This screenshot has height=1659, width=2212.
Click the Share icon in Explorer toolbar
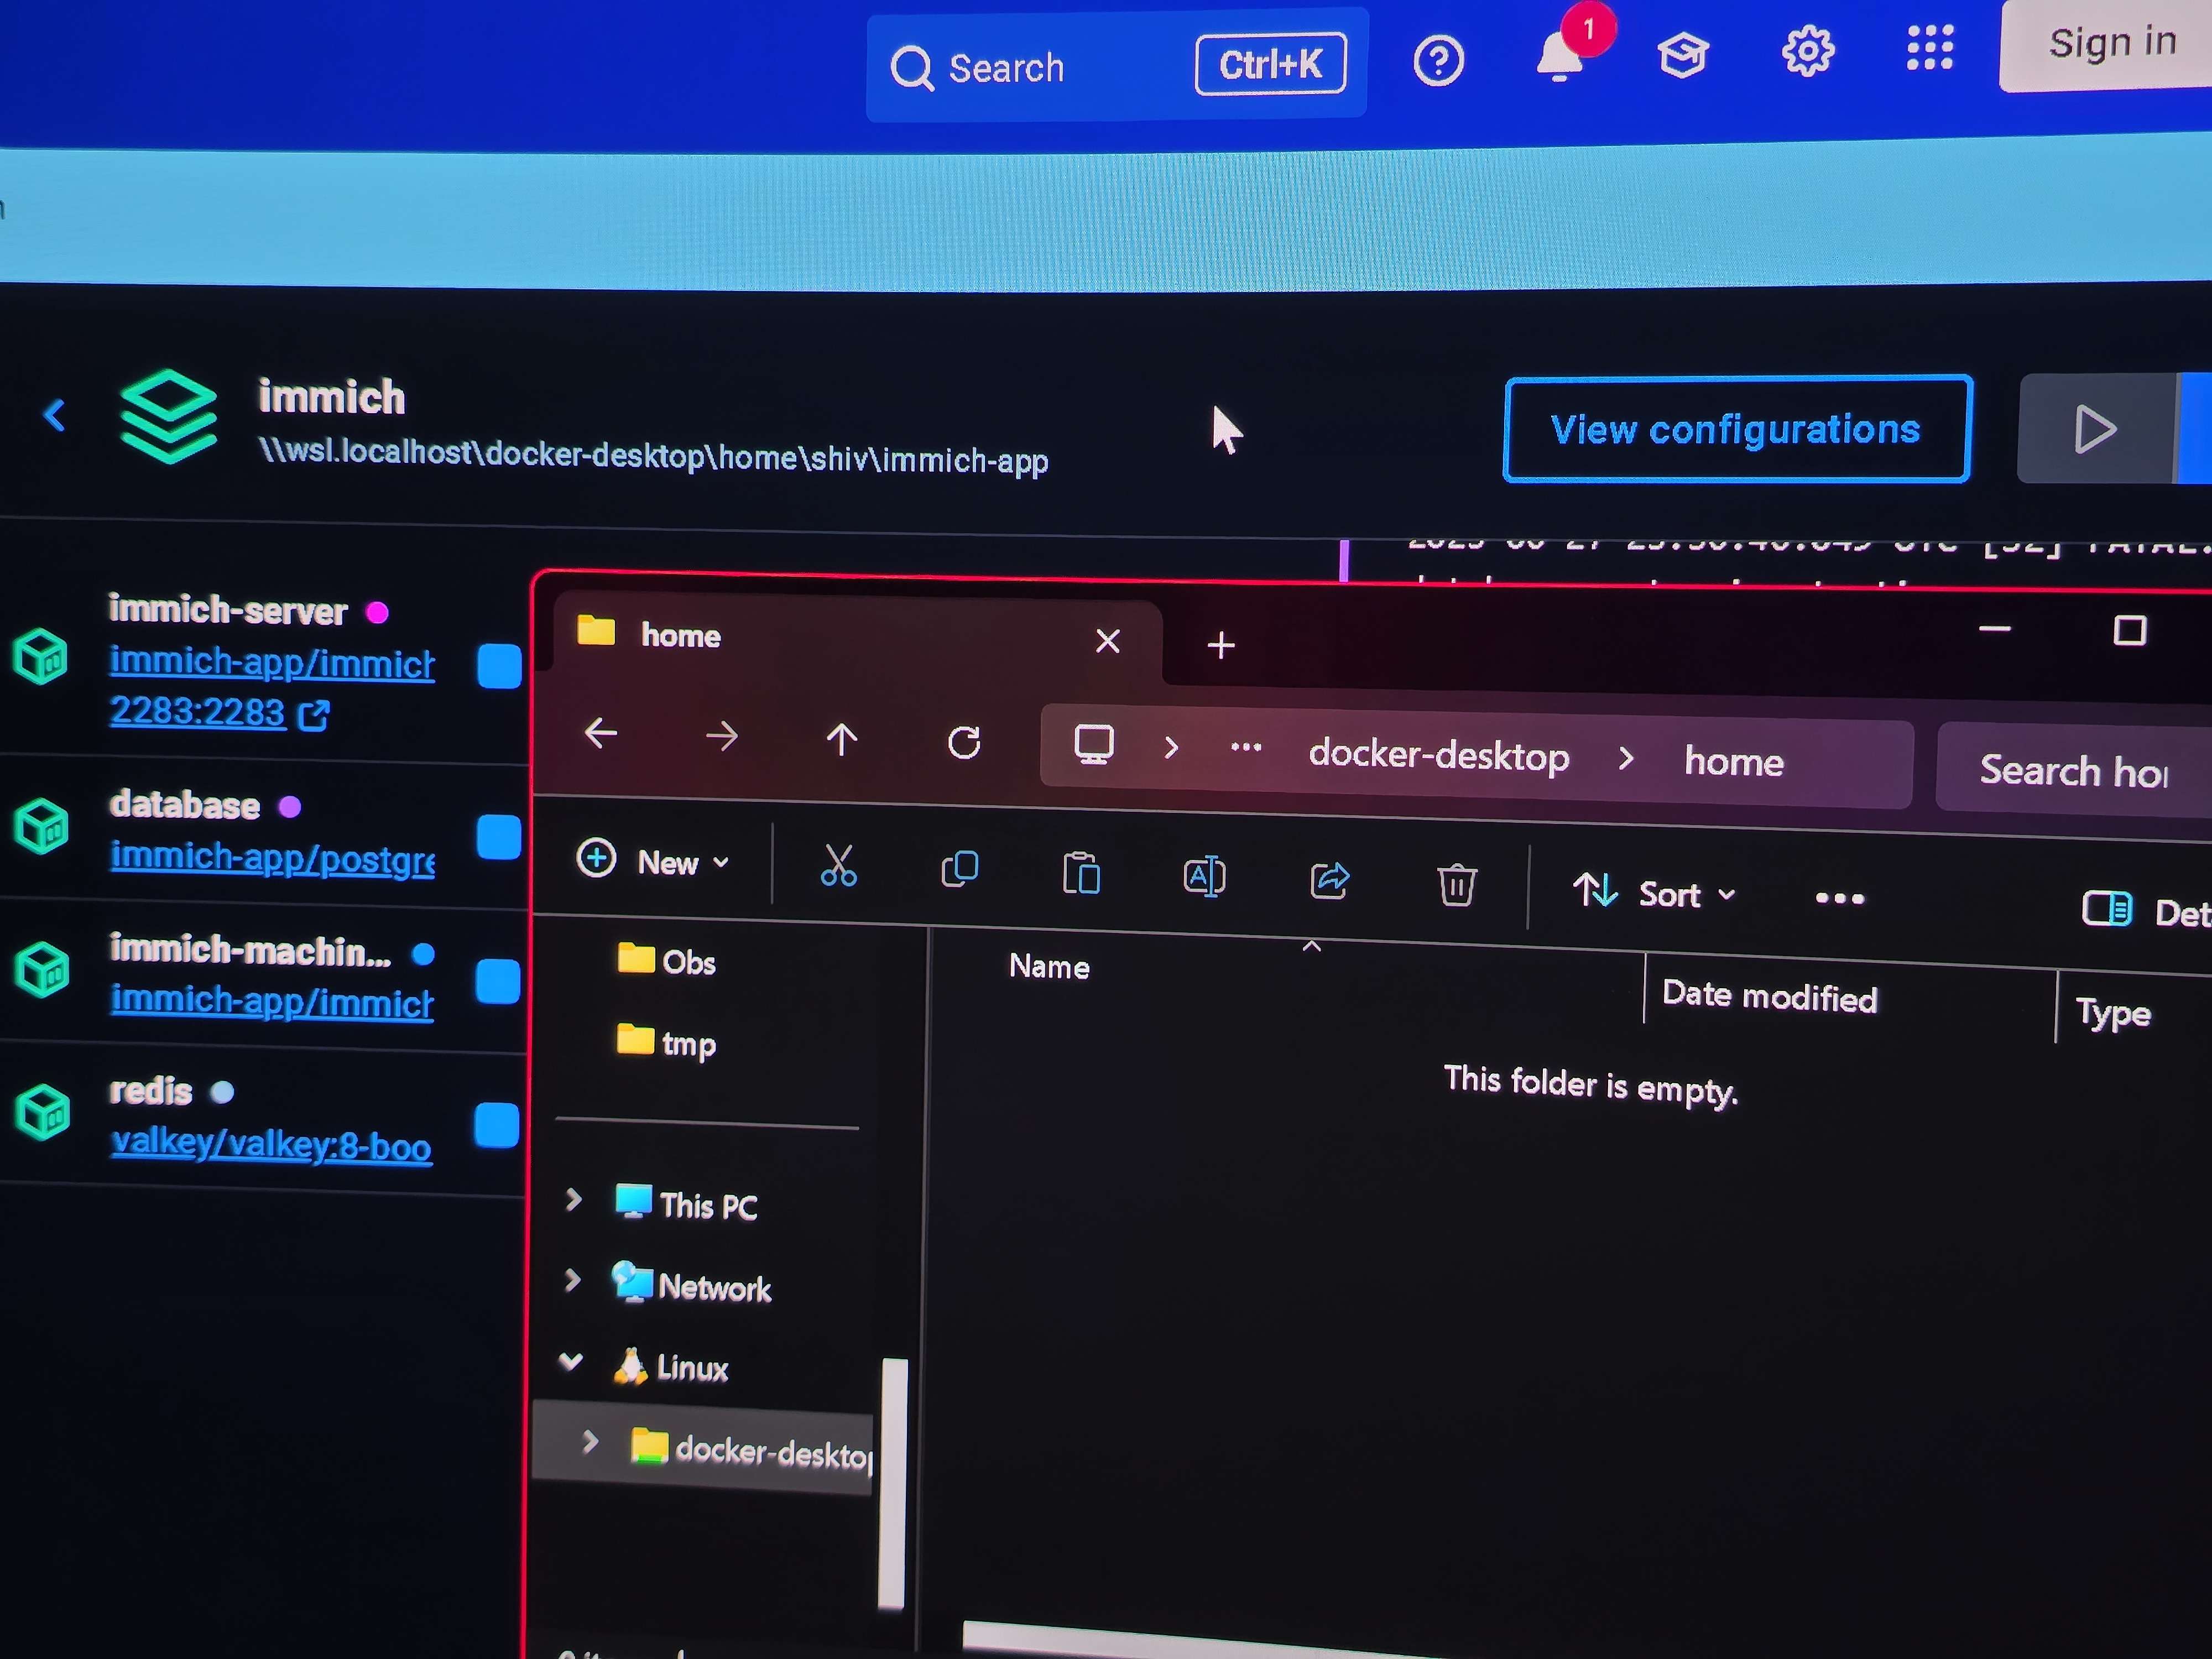[x=1329, y=880]
